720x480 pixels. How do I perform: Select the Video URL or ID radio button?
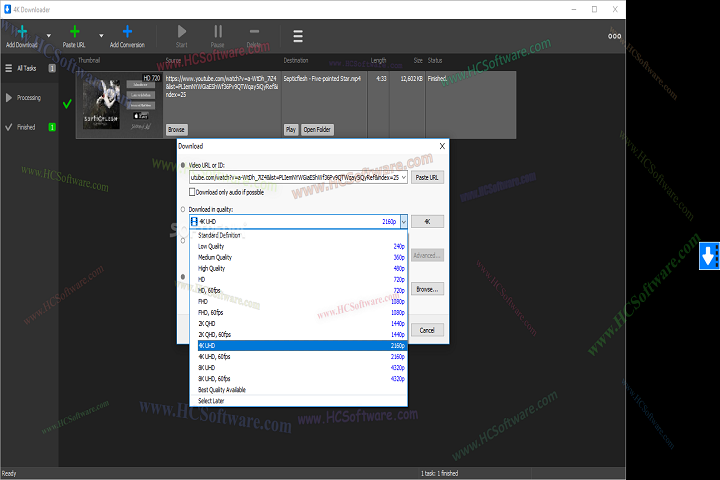(x=183, y=165)
